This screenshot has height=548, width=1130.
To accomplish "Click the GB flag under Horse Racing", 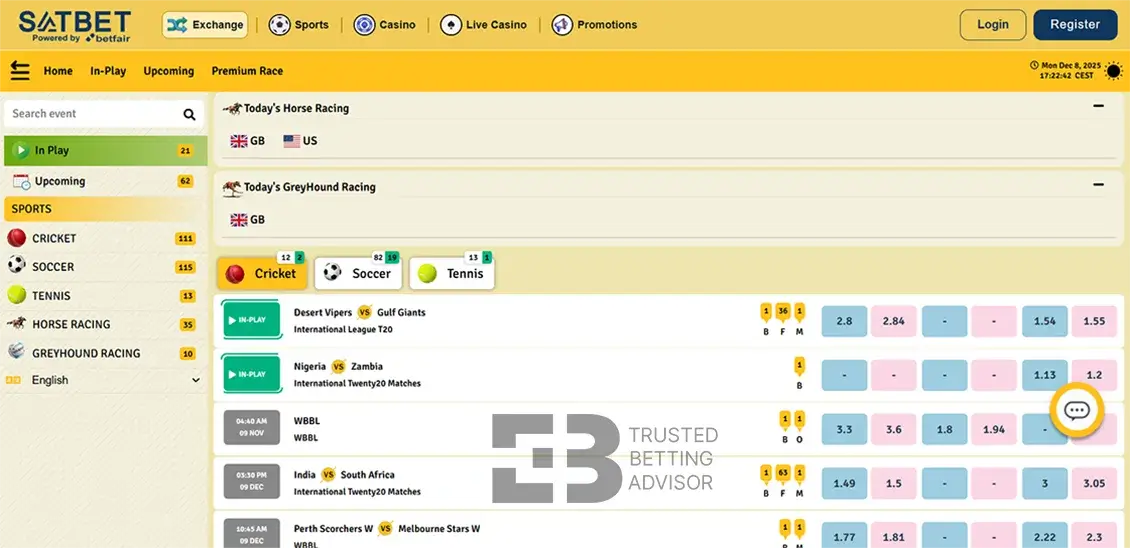I will click(239, 141).
